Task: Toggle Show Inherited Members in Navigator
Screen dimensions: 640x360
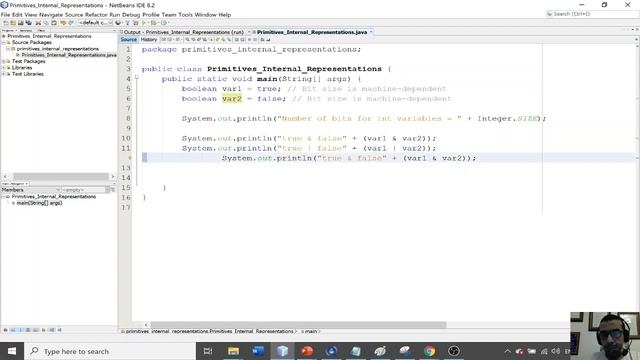Action: pyautogui.click(x=5, y=330)
